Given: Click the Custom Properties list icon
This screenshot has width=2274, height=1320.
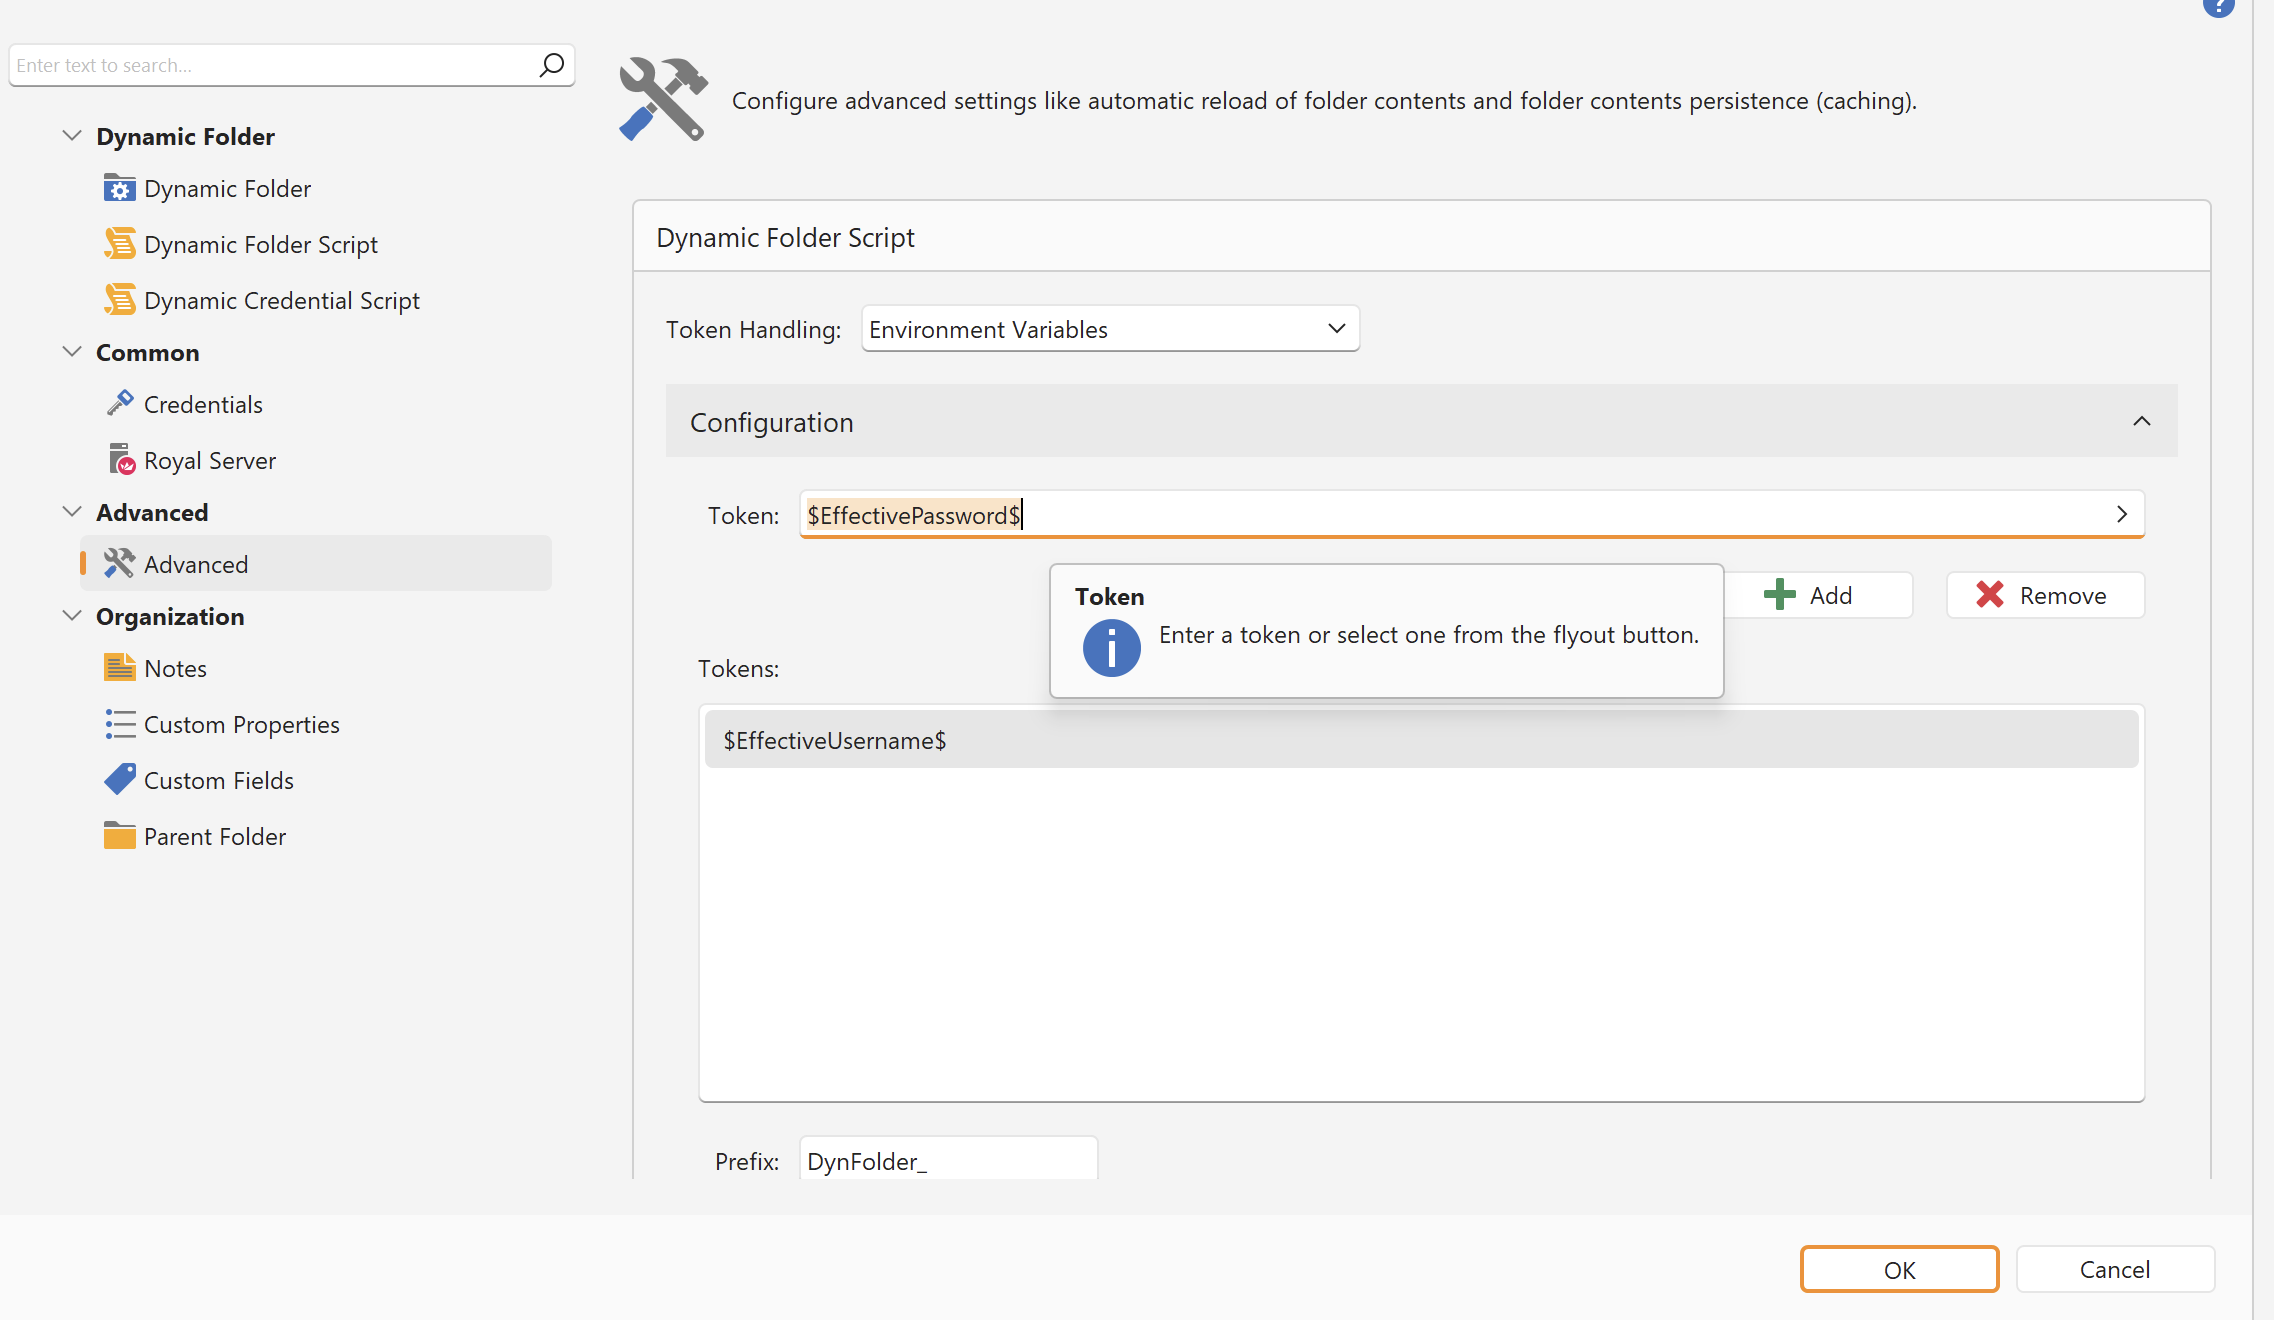Looking at the screenshot, I should 119,724.
